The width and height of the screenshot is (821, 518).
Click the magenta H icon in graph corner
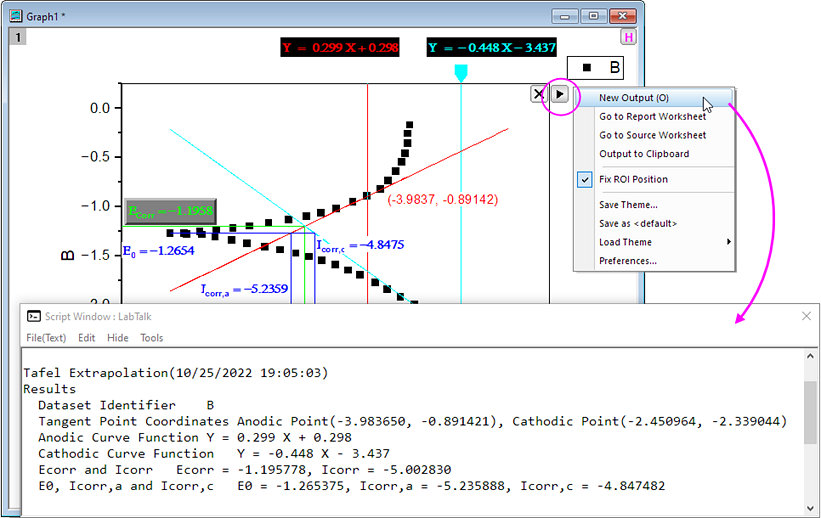[x=628, y=38]
